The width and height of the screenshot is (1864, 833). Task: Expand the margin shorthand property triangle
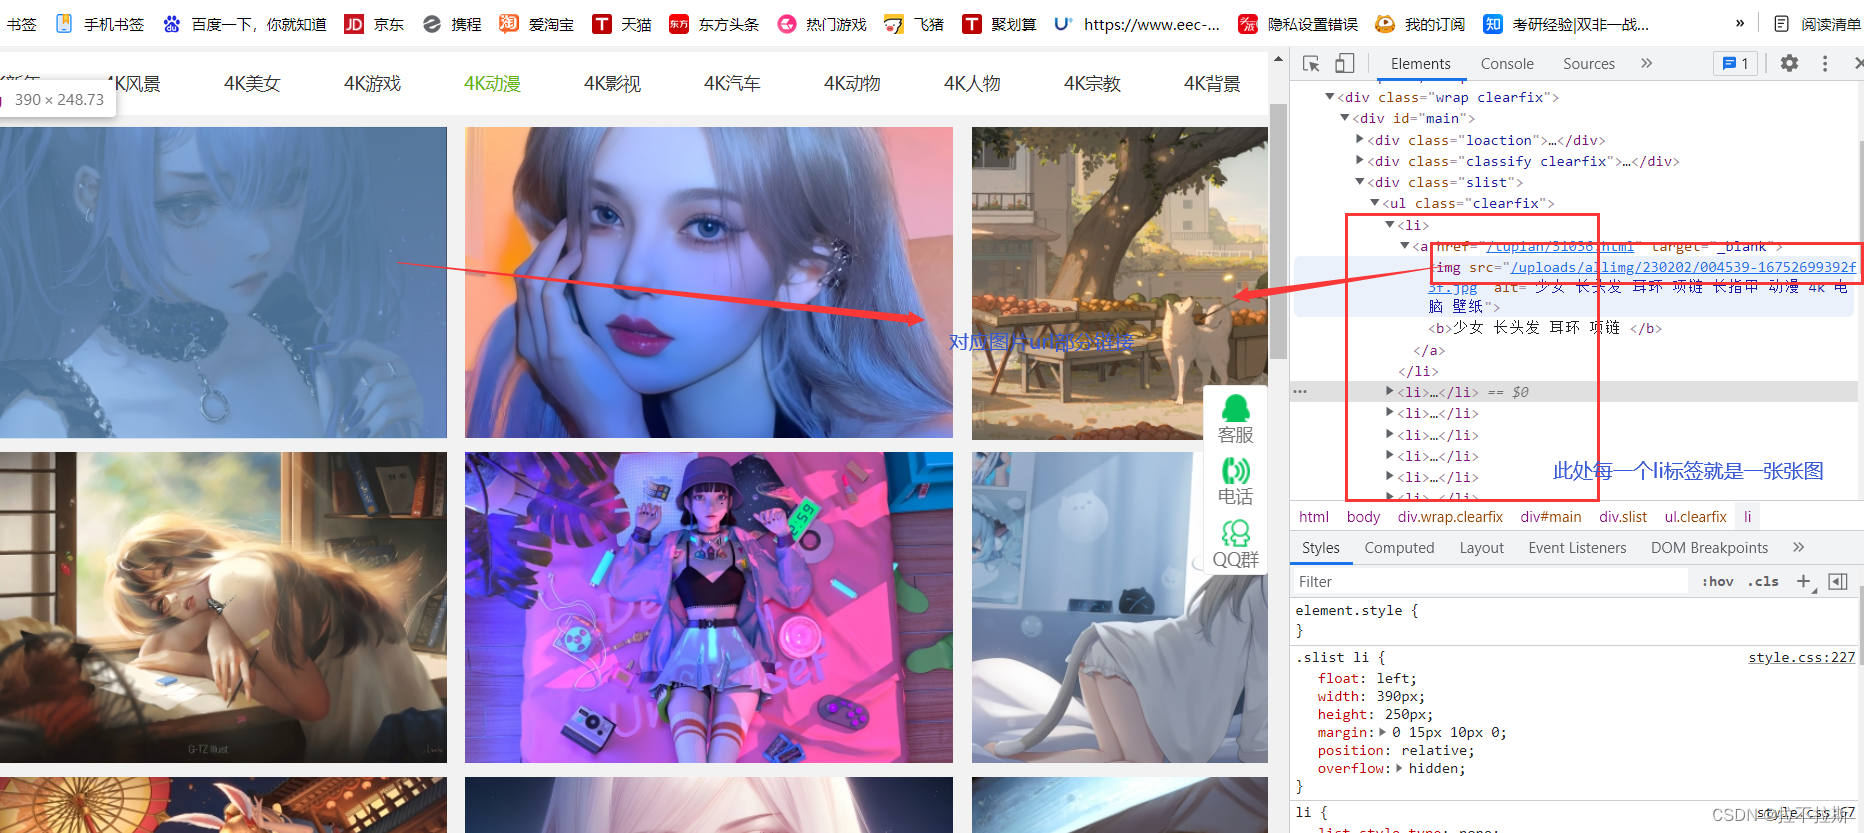coord(1383,732)
